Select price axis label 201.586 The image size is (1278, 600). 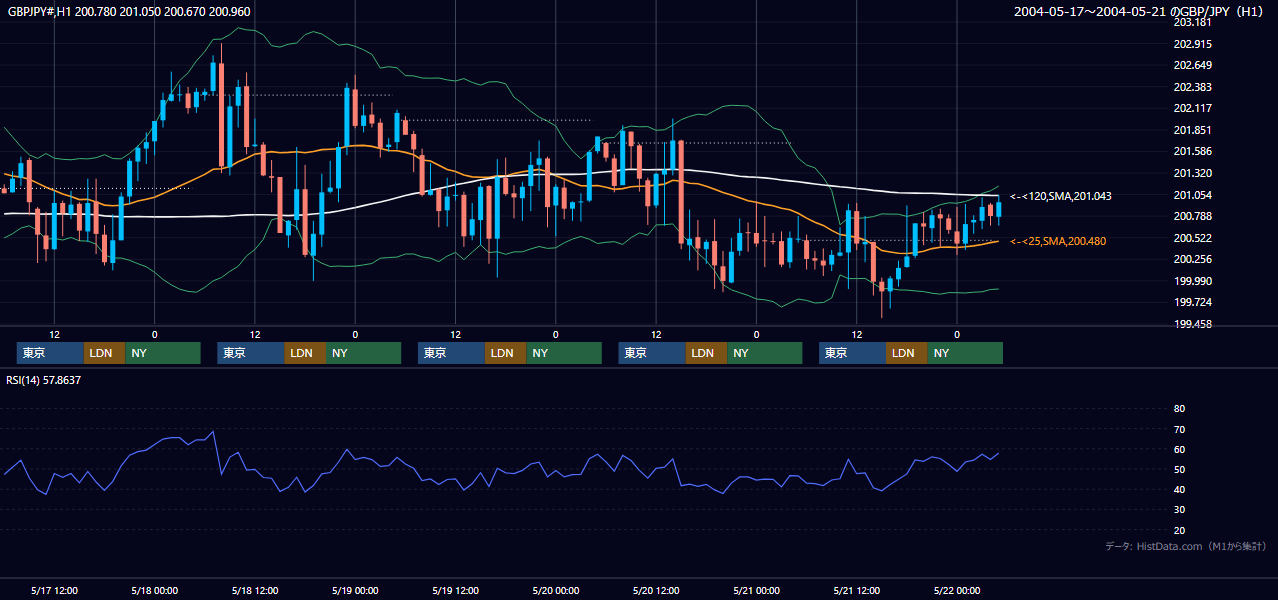pyautogui.click(x=1192, y=151)
